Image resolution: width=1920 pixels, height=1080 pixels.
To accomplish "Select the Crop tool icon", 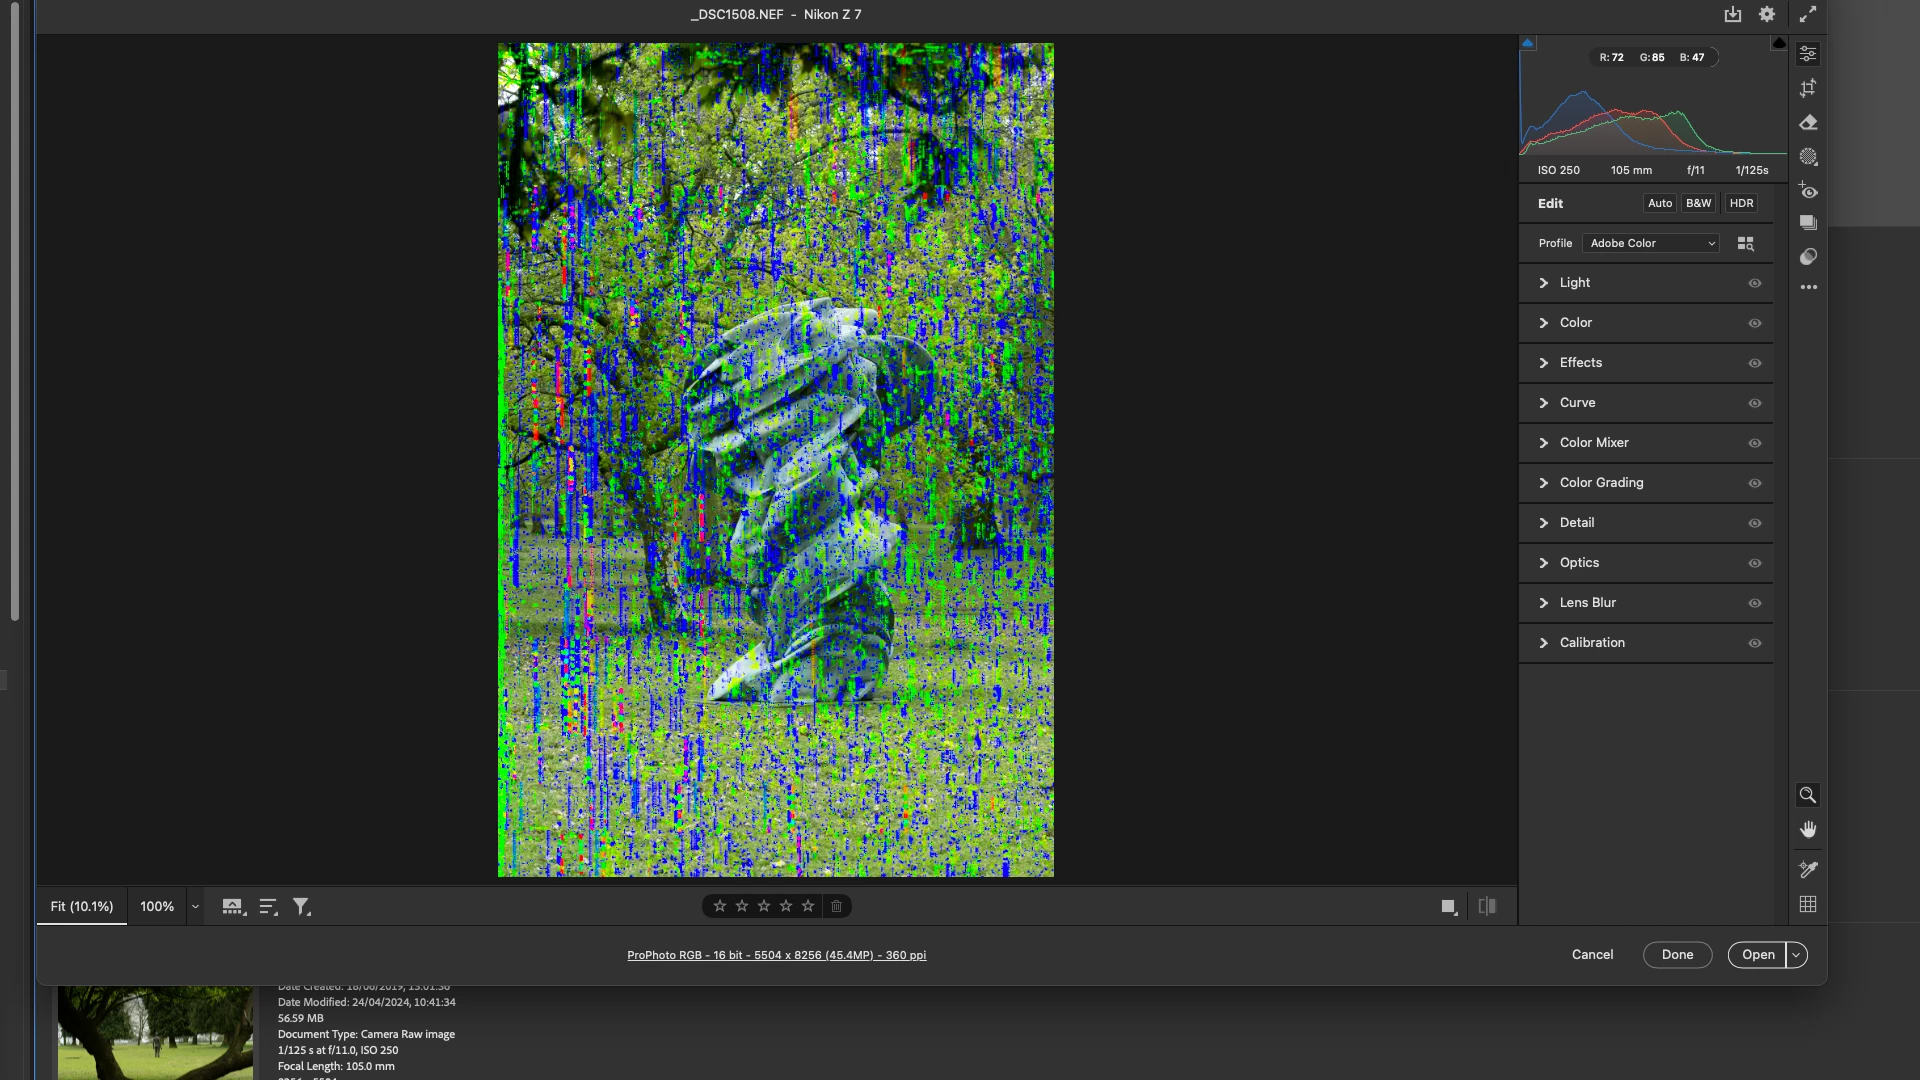I will 1808,88.
